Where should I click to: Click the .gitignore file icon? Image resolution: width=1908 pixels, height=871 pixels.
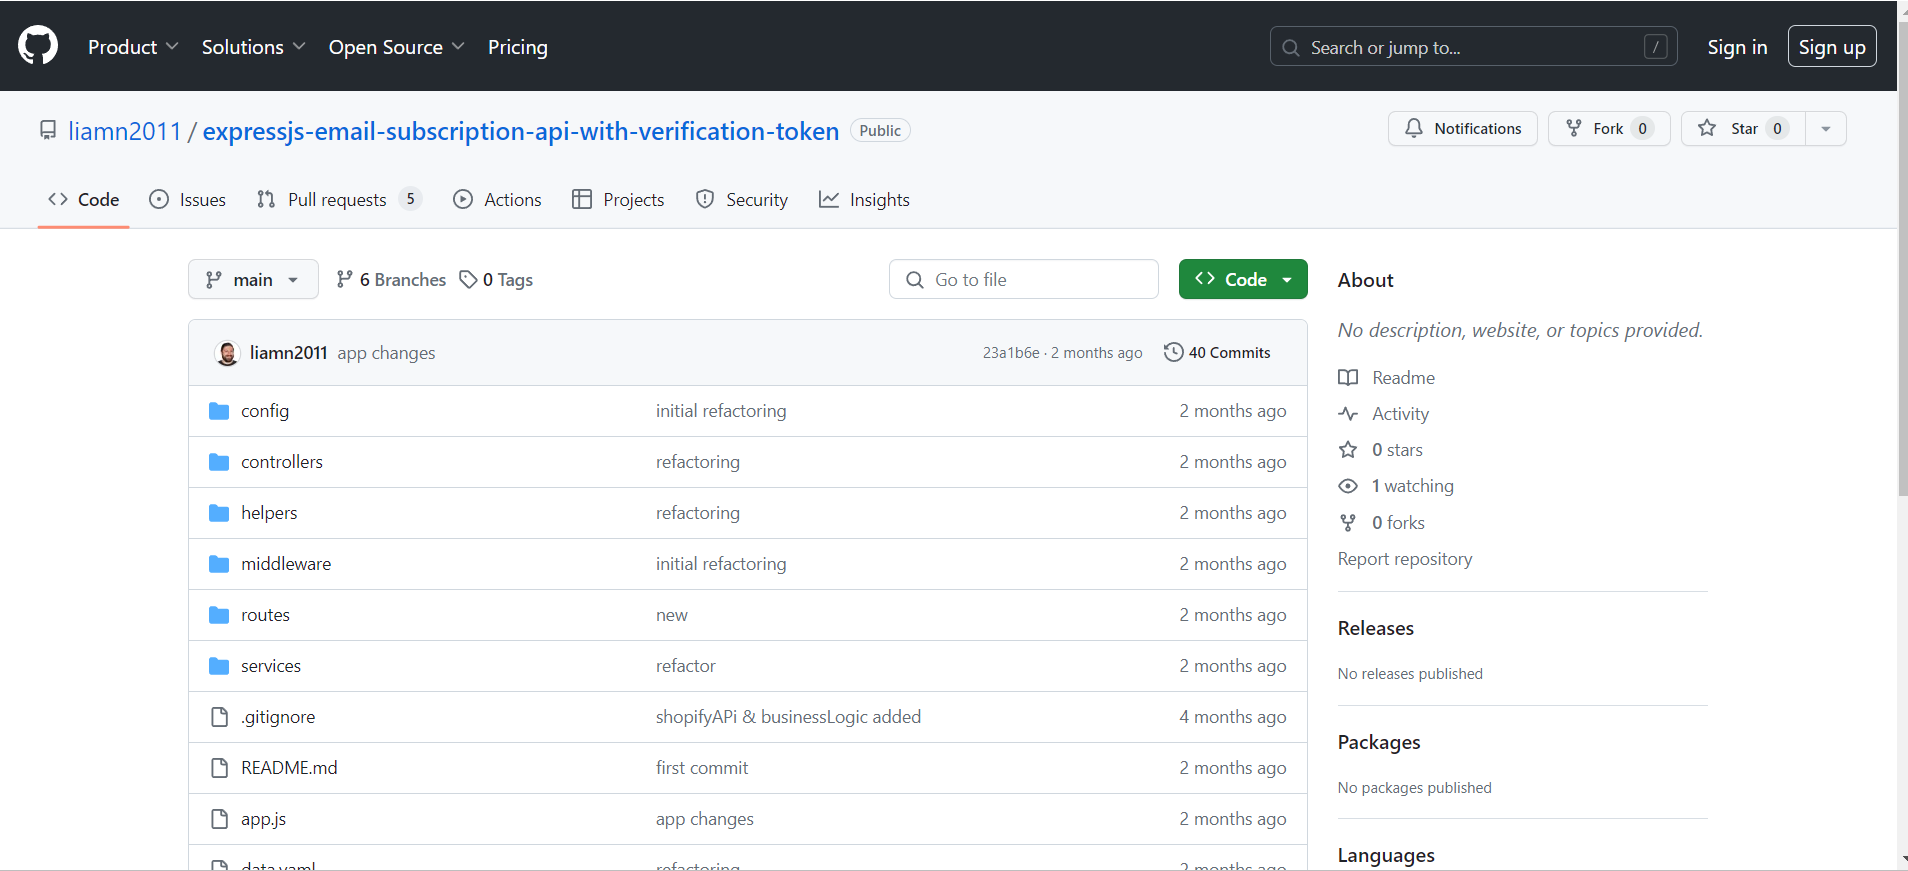coord(219,717)
